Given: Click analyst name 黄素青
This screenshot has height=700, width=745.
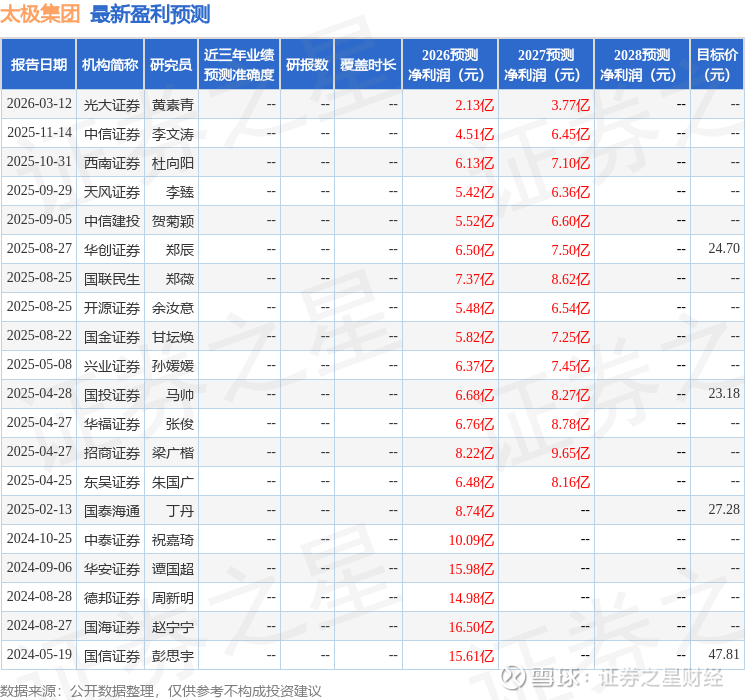Looking at the screenshot, I should 172,105.
